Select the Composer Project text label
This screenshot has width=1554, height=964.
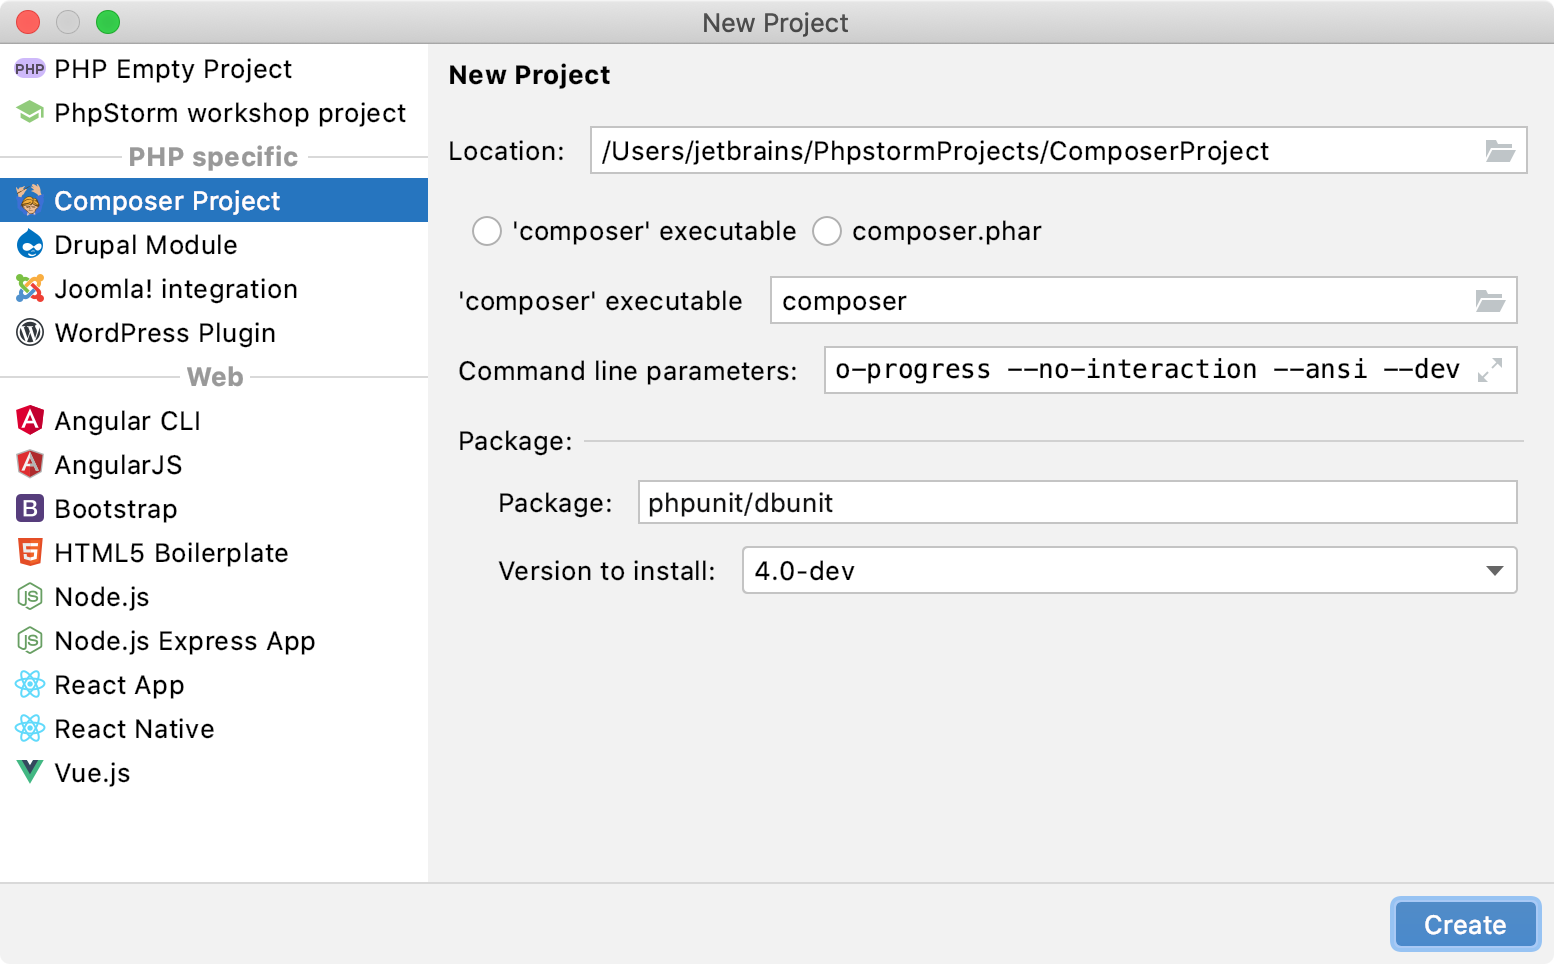coord(167,201)
